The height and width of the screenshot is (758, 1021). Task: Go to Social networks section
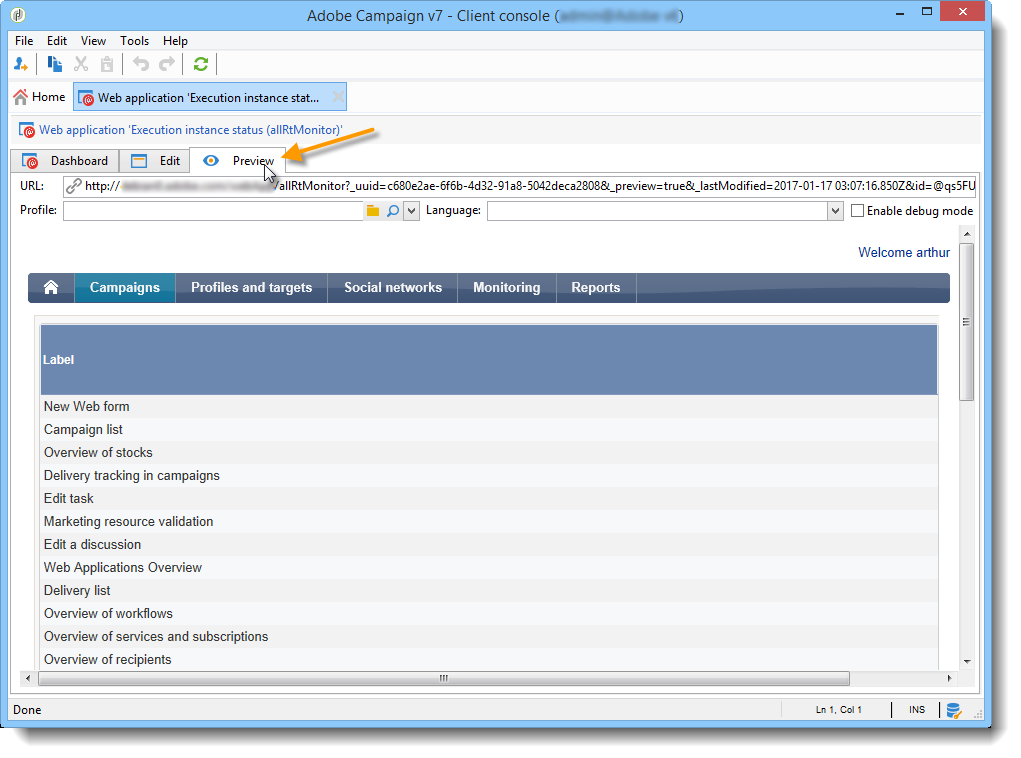(x=393, y=288)
